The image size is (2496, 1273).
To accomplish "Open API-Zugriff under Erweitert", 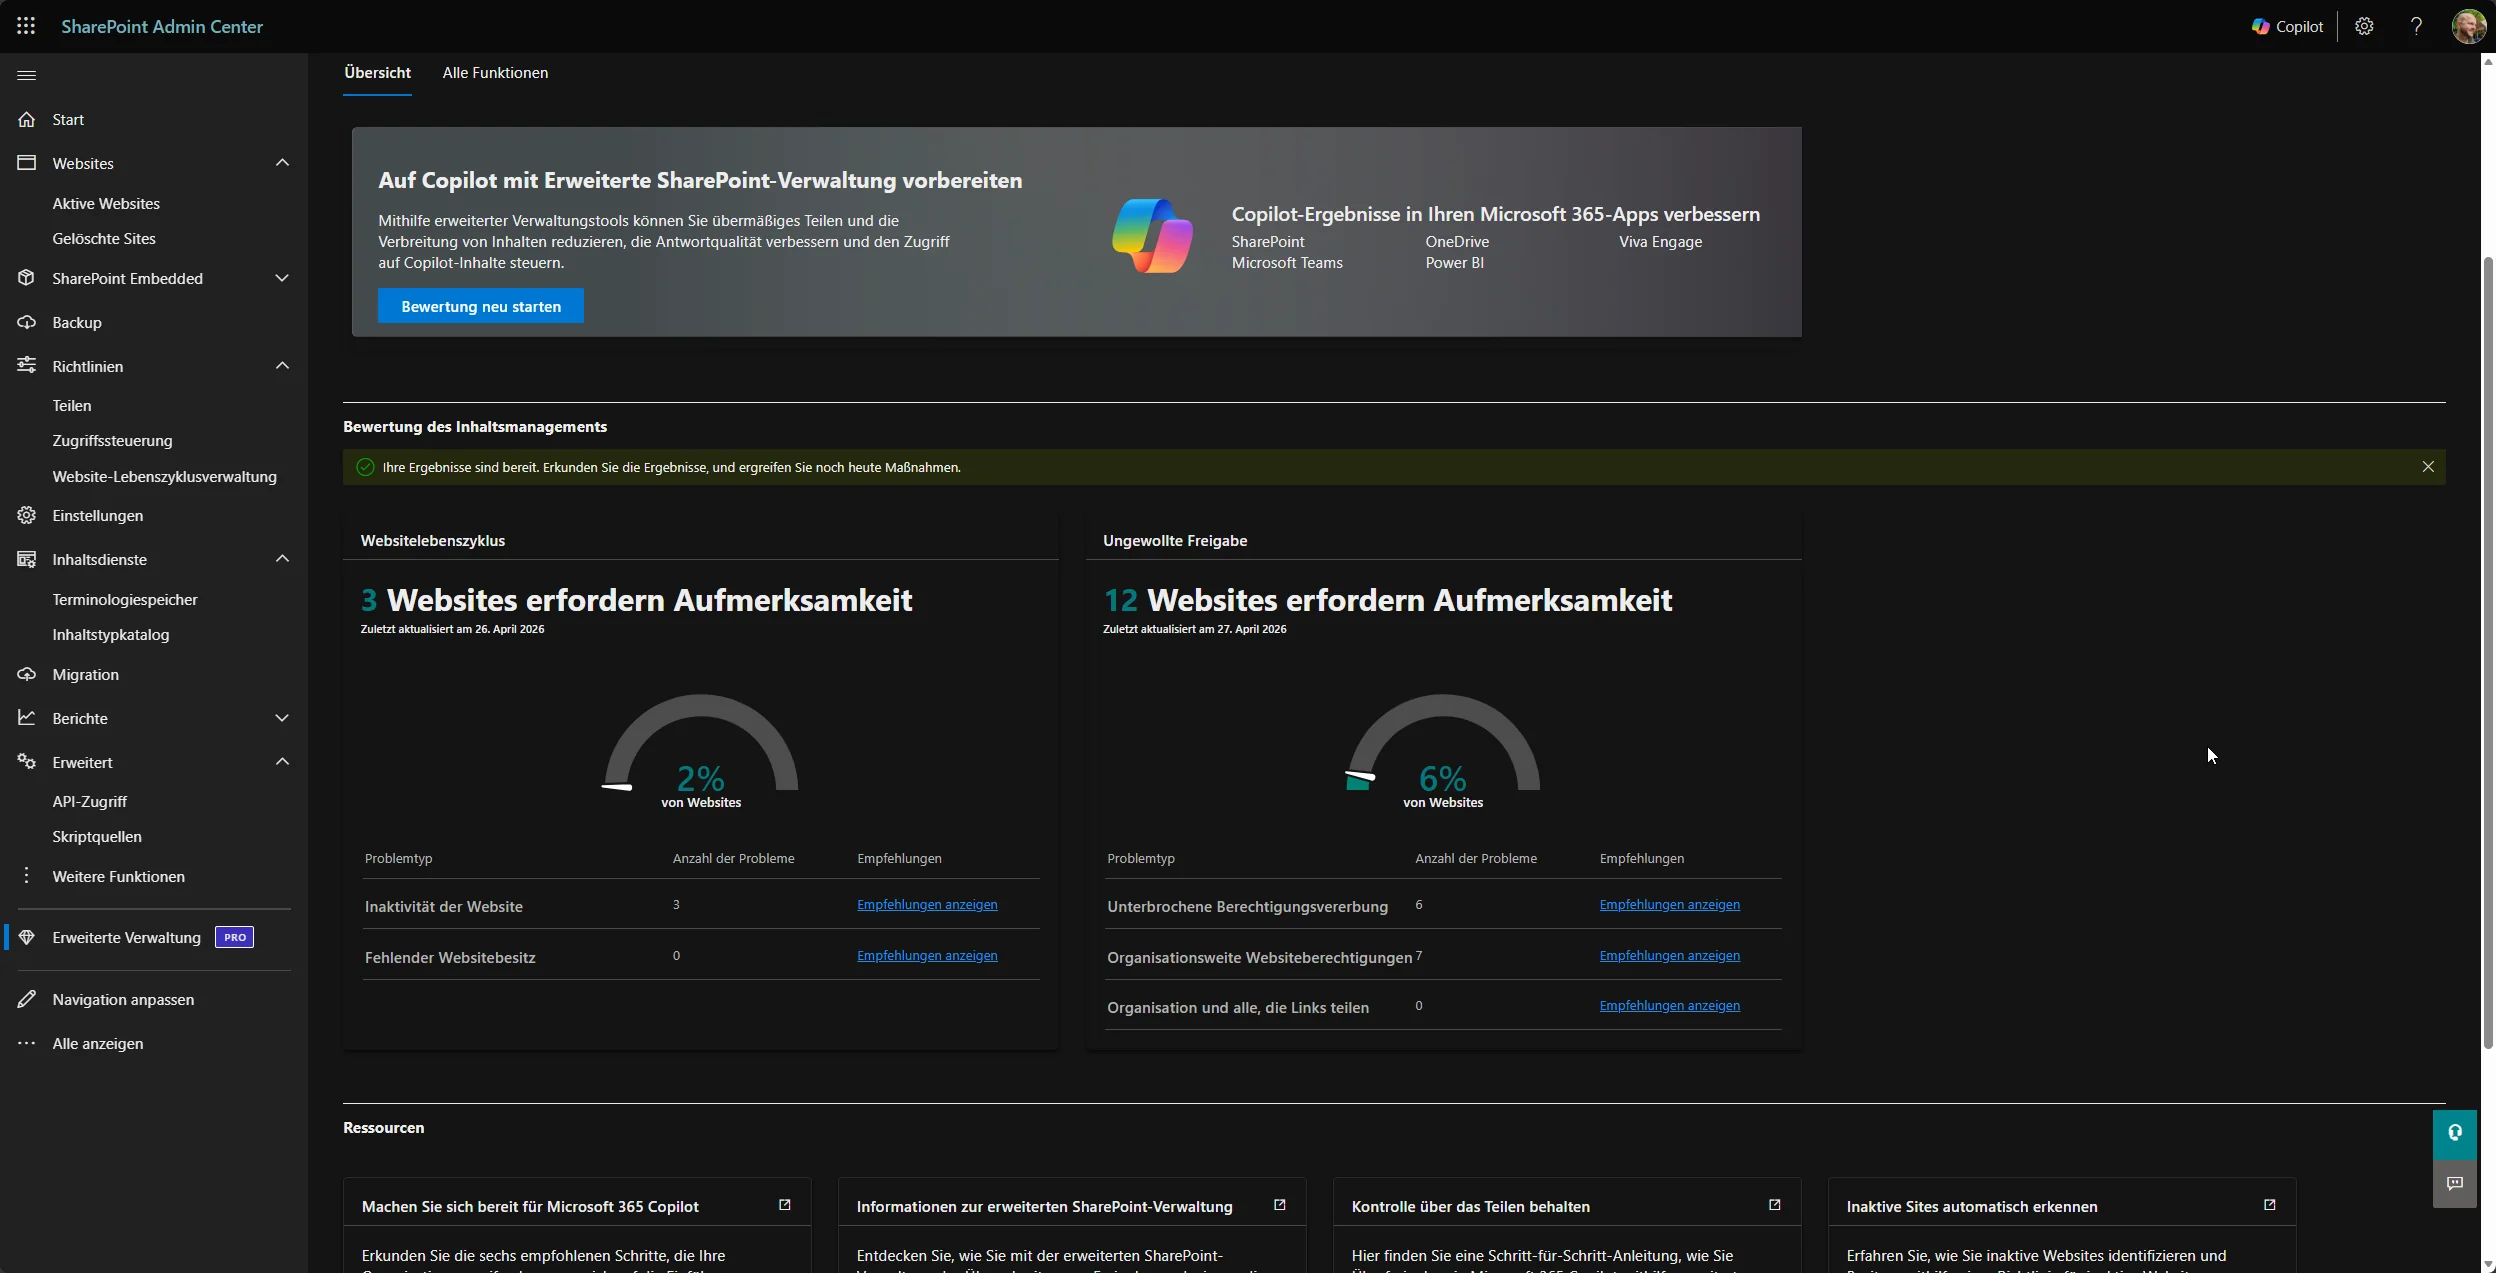I will (89, 801).
